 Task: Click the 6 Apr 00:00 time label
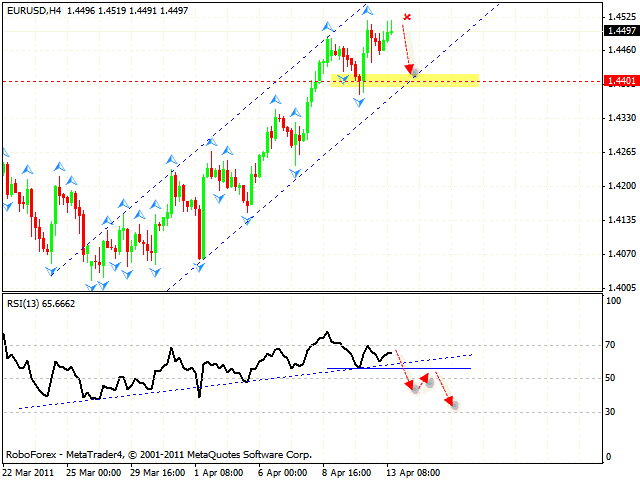click(x=282, y=473)
